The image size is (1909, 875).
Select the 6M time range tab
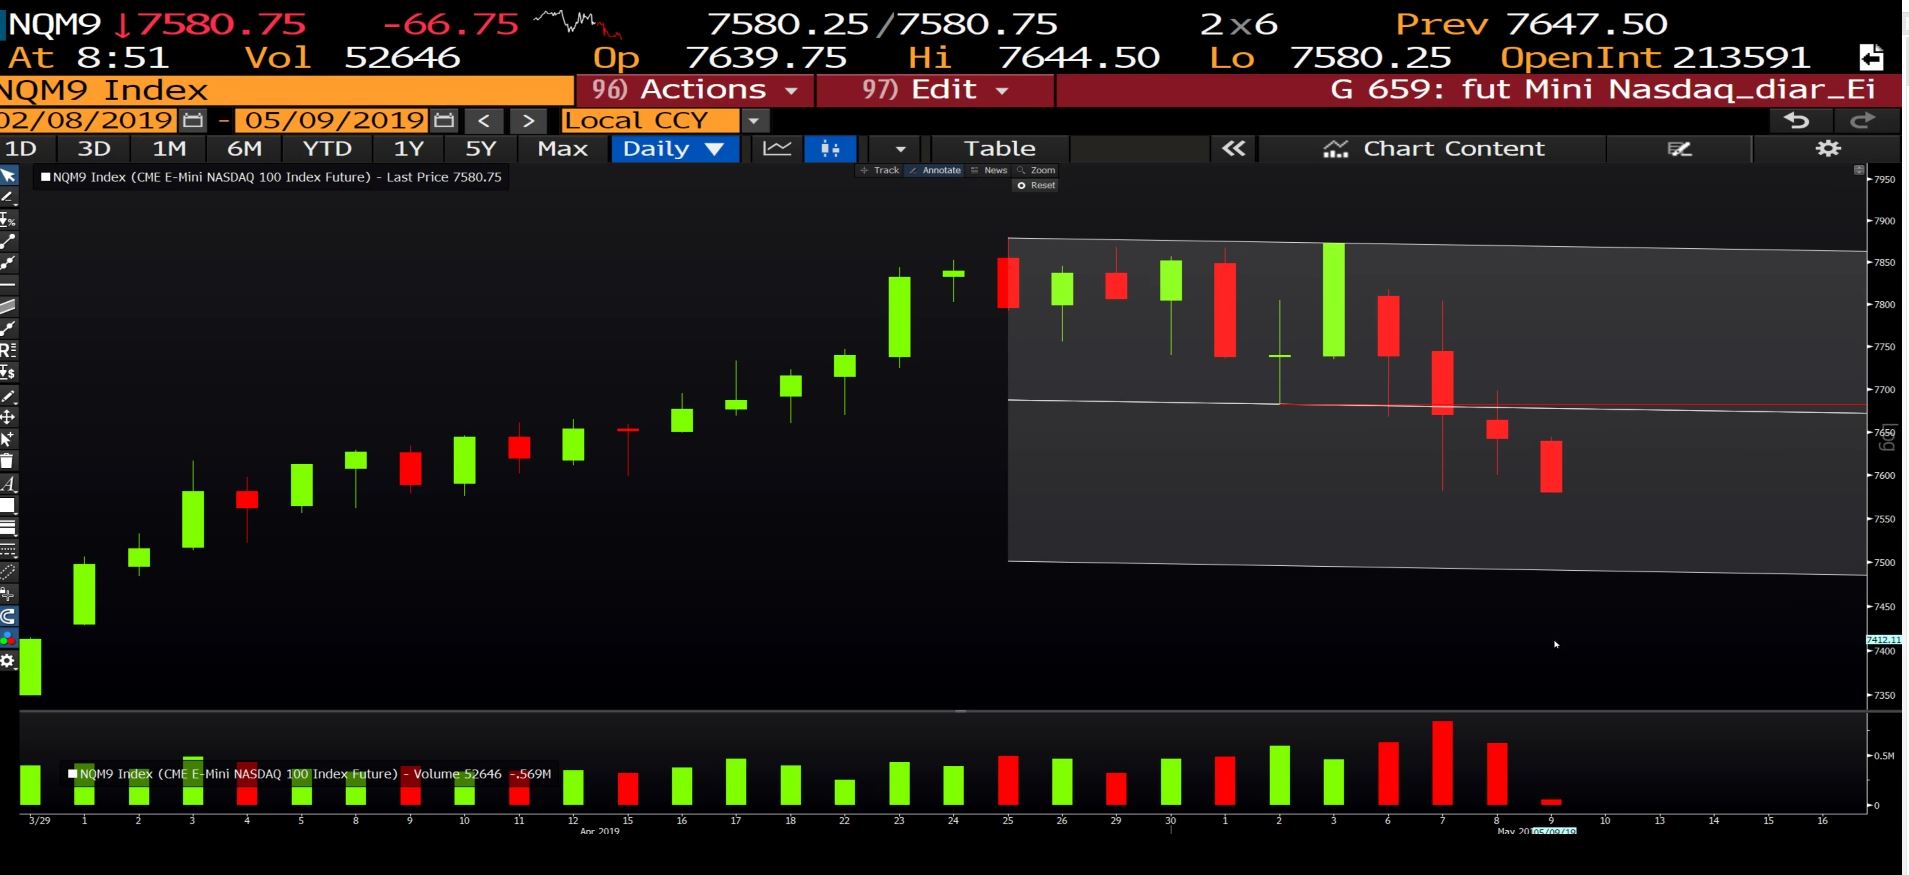(245, 149)
